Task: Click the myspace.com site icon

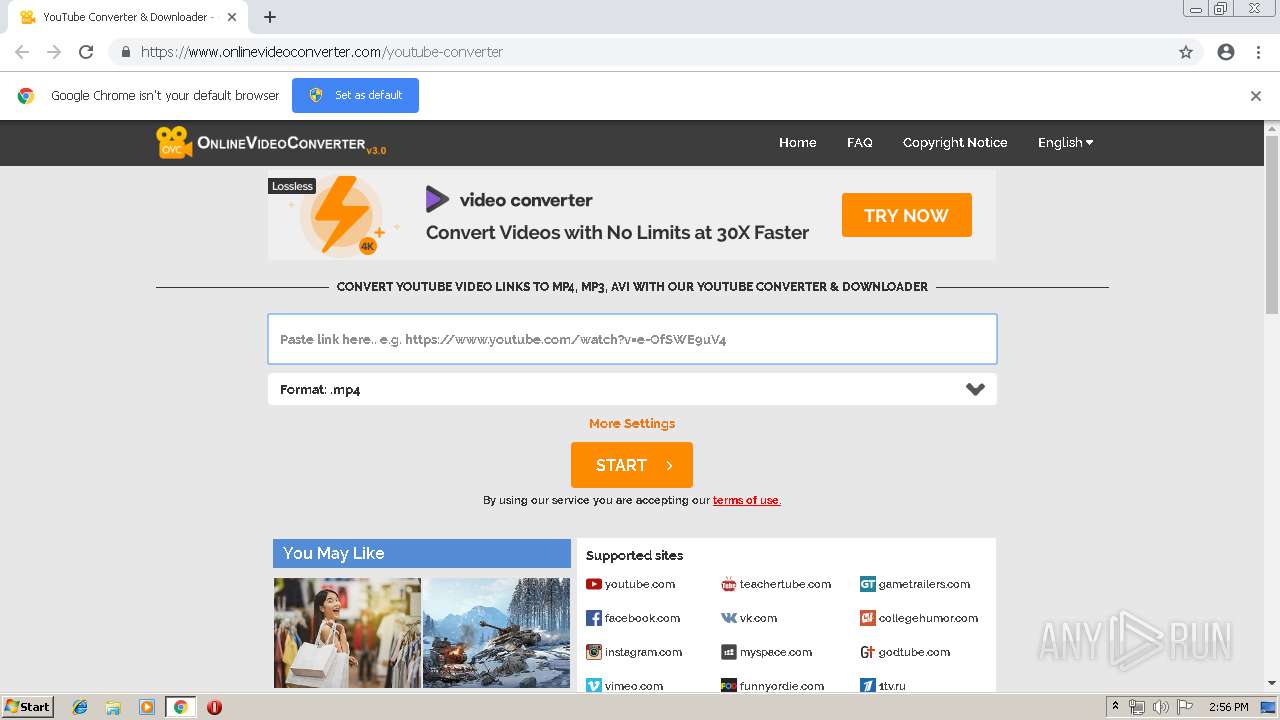Action: coord(729,652)
